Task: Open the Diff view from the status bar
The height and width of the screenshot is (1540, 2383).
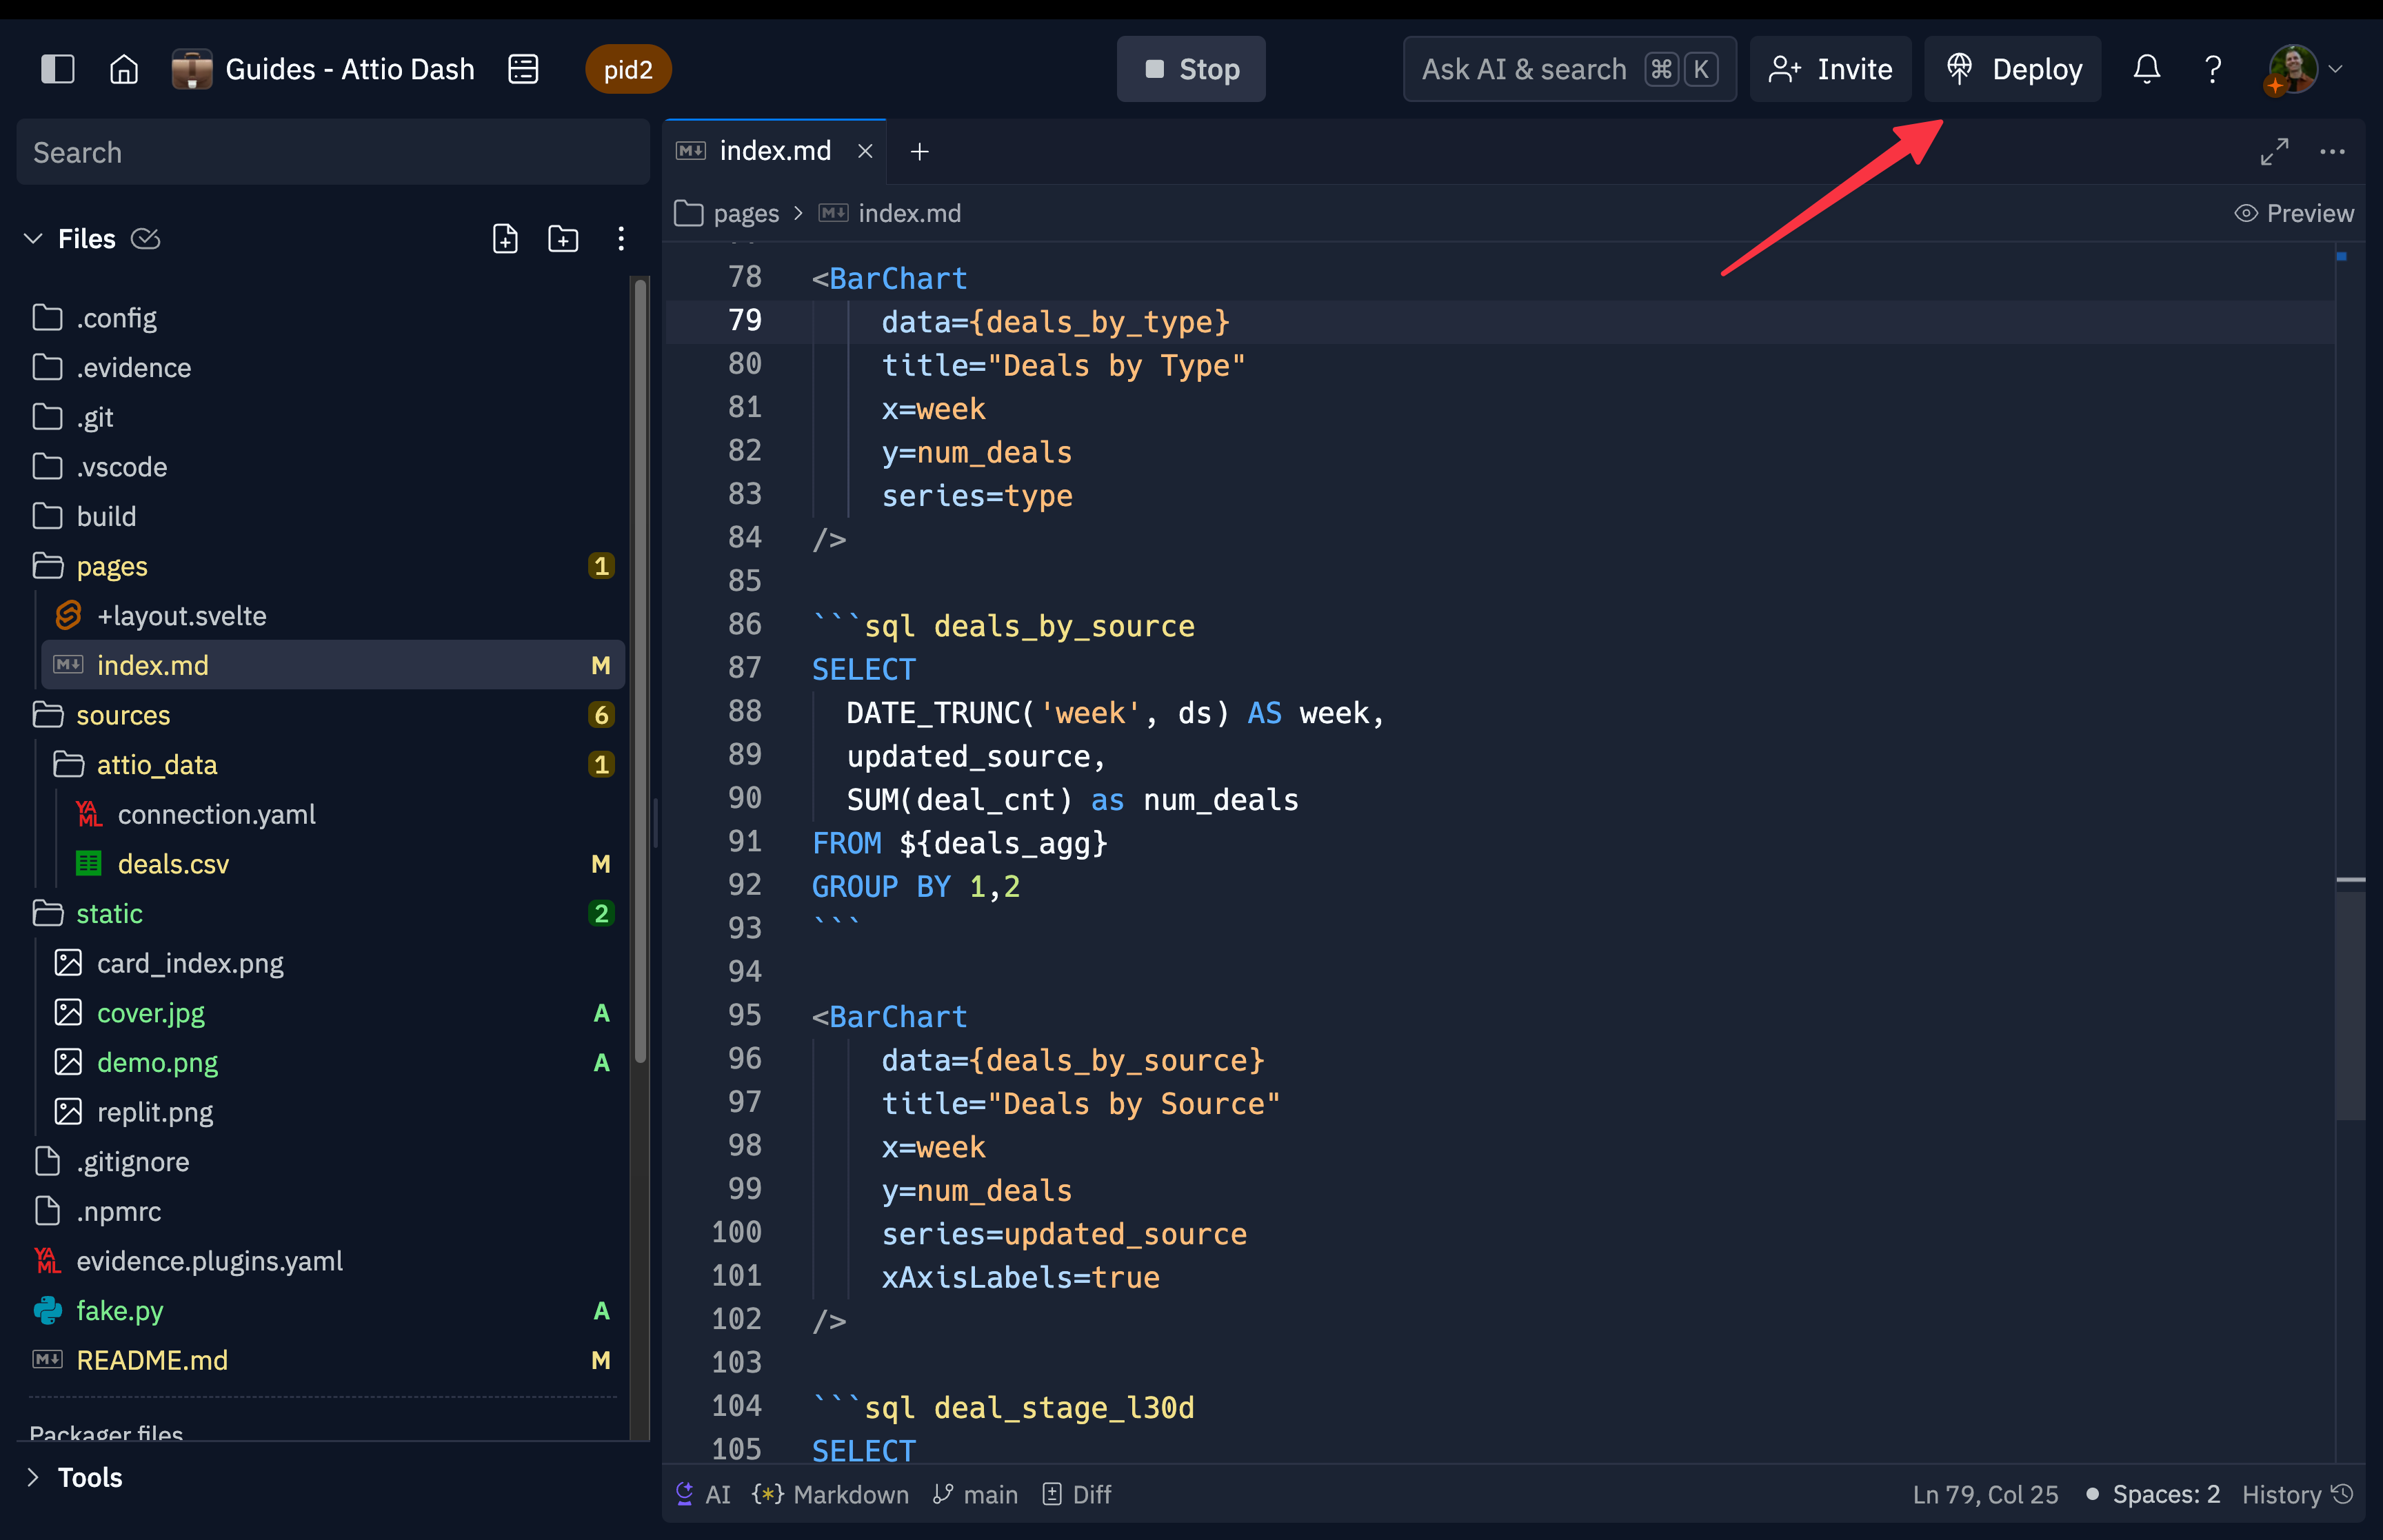Action: click(x=1076, y=1494)
